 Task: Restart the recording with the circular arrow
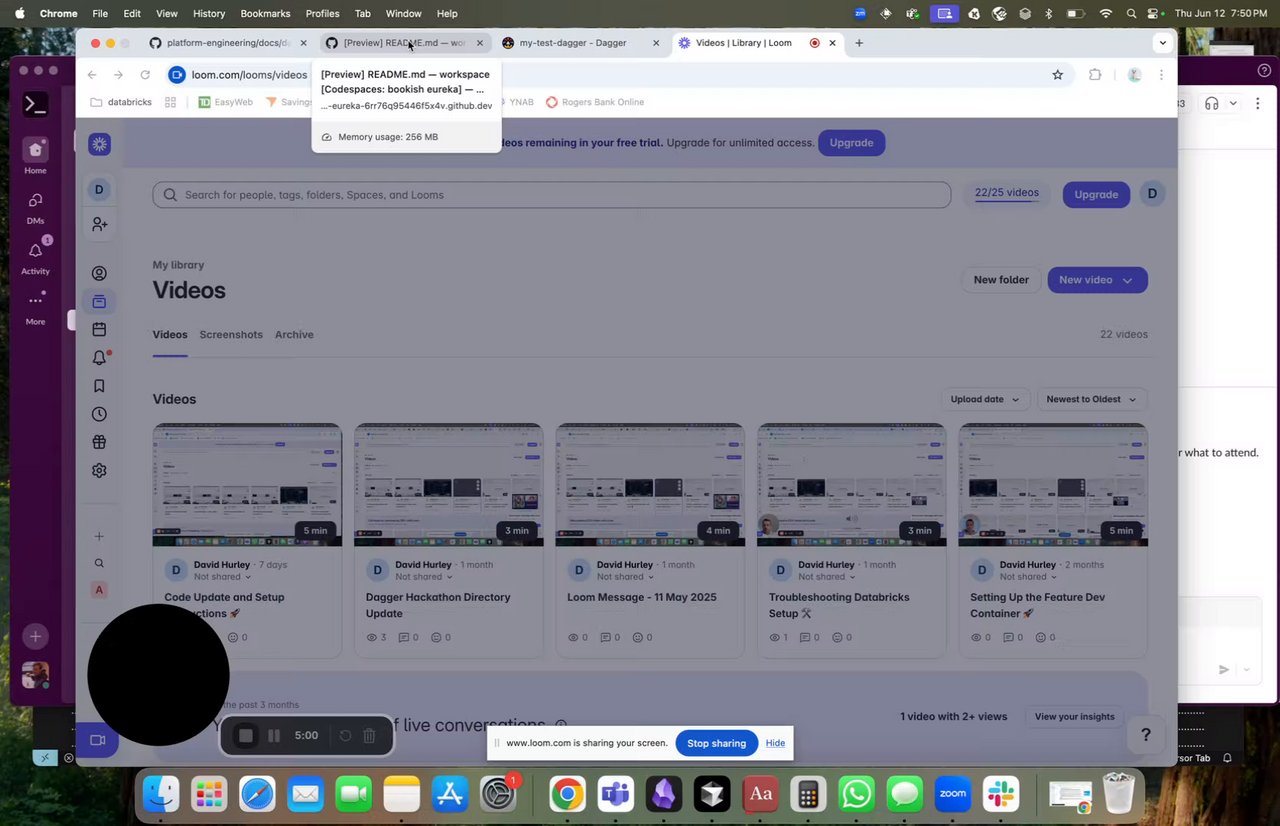[345, 736]
